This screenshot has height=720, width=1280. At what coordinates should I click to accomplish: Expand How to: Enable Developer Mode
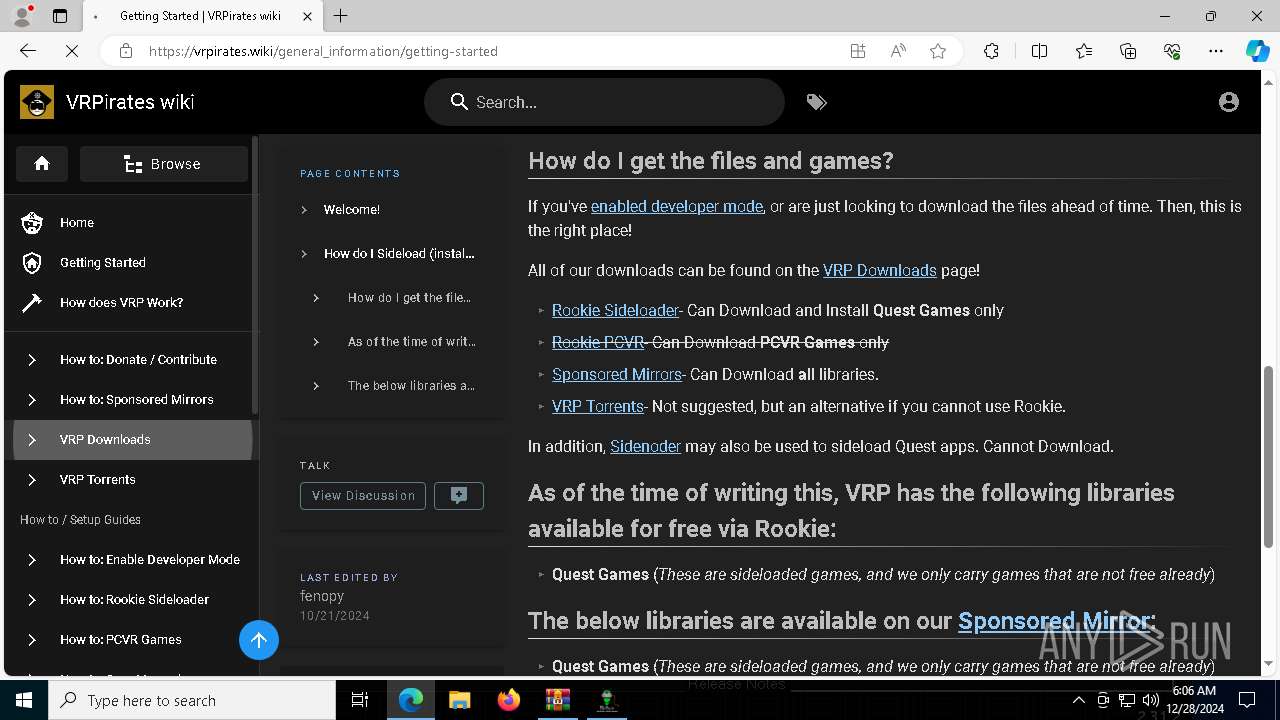pyautogui.click(x=32, y=560)
